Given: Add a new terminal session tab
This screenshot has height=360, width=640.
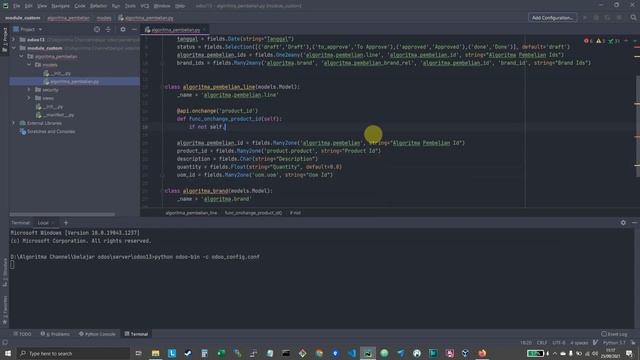Looking at the screenshot, I should [x=66, y=223].
